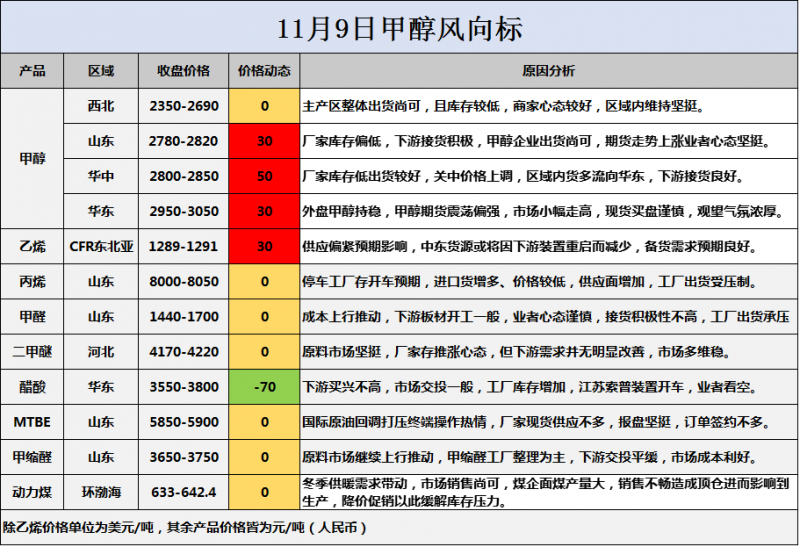The width and height of the screenshot is (800, 547).
Task: Select the "甲醛" product cell
Action: (32, 317)
